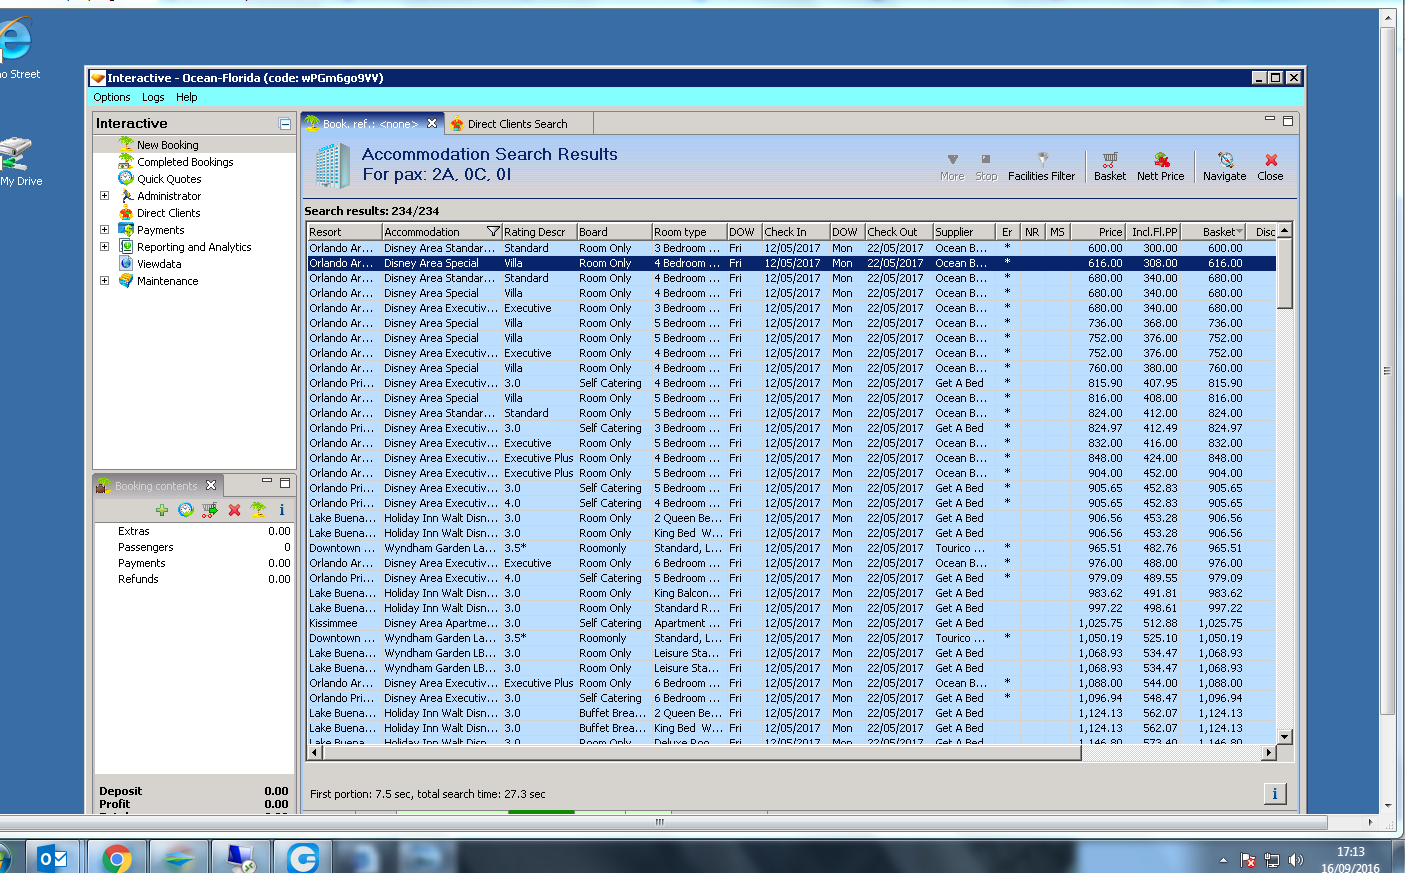
Task: Open Outlook from the taskbar
Action: [52, 857]
